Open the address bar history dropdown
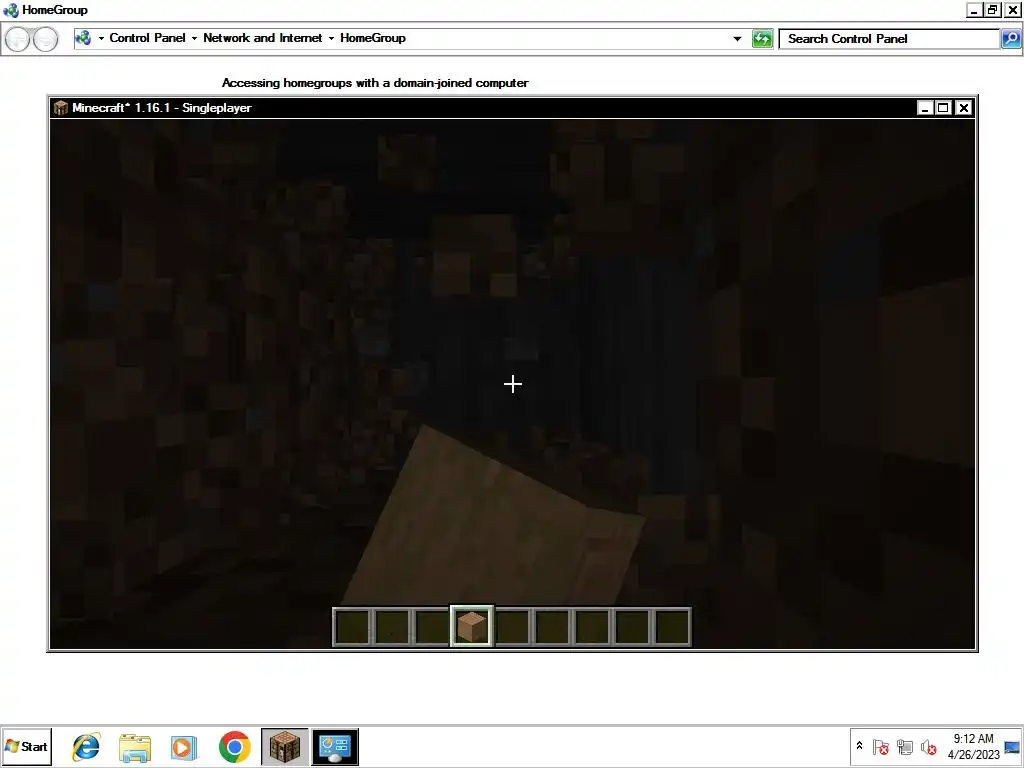 737,39
